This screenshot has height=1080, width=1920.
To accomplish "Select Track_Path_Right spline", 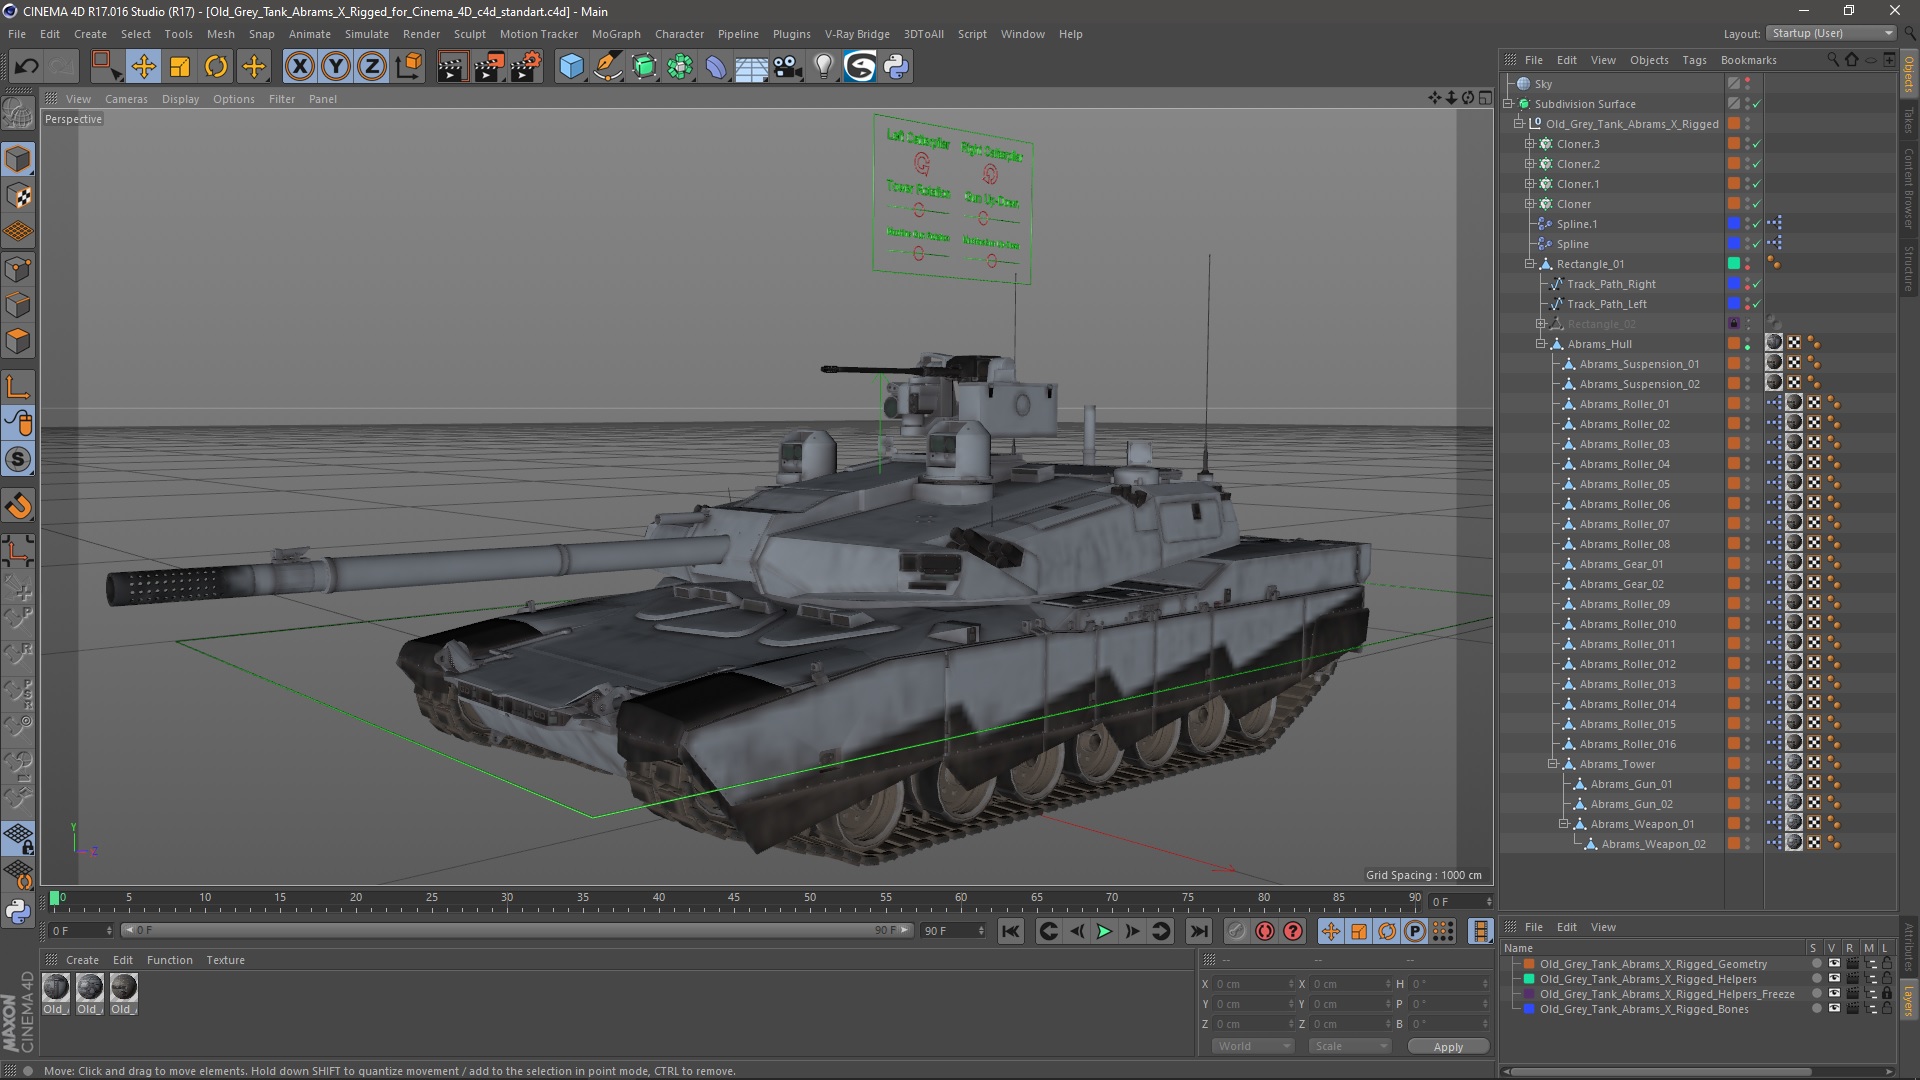I will (x=1611, y=284).
